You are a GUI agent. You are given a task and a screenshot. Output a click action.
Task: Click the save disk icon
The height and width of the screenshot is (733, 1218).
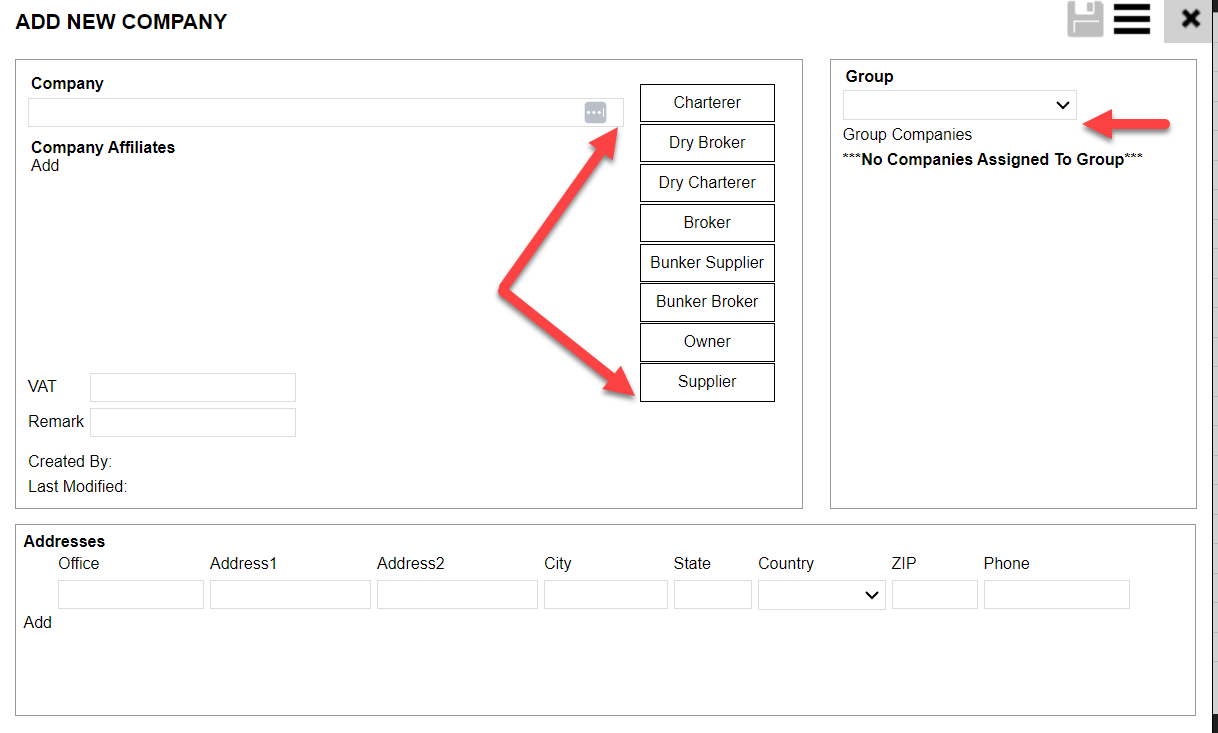pyautogui.click(x=1085, y=20)
